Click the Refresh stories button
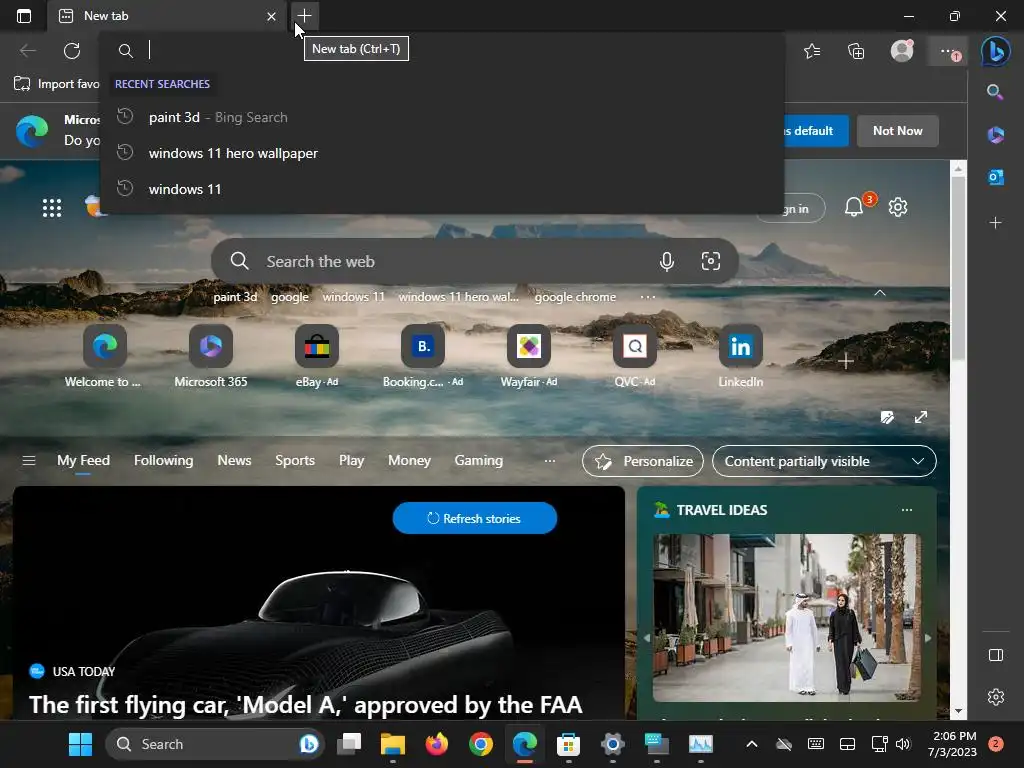The image size is (1024, 768). pos(475,518)
